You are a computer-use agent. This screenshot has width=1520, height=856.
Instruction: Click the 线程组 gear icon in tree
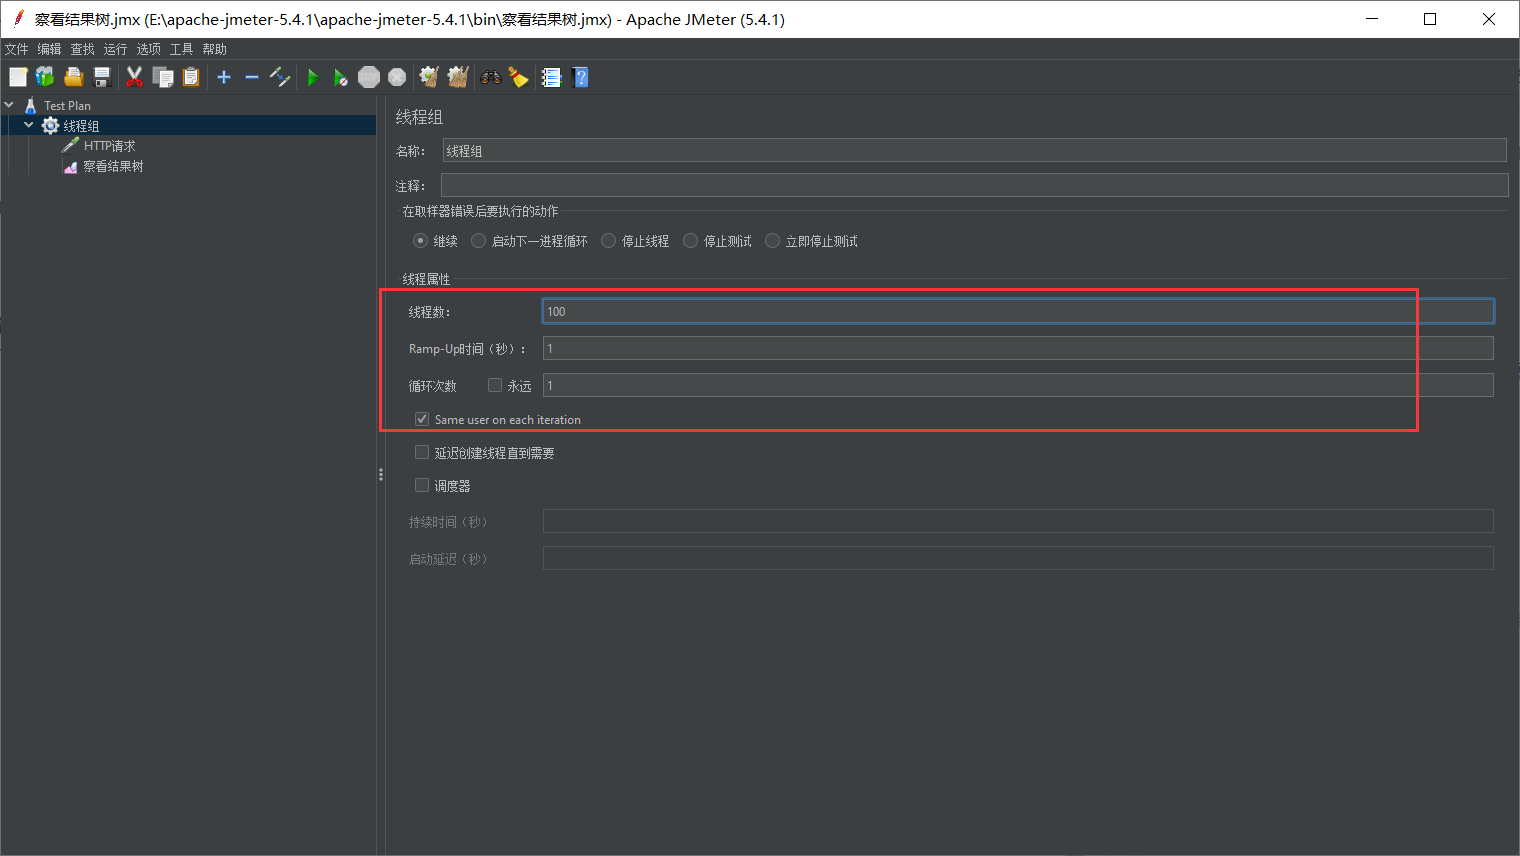(50, 125)
